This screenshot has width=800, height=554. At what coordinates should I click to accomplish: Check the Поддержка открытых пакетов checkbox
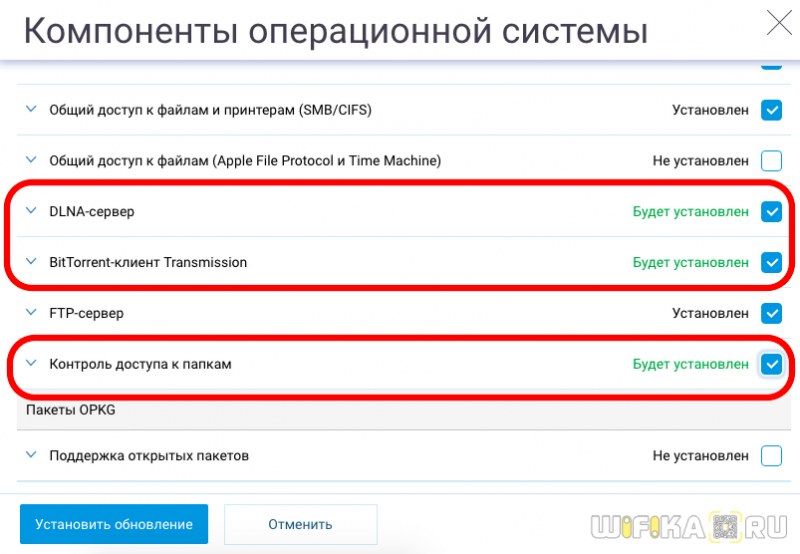tap(771, 456)
